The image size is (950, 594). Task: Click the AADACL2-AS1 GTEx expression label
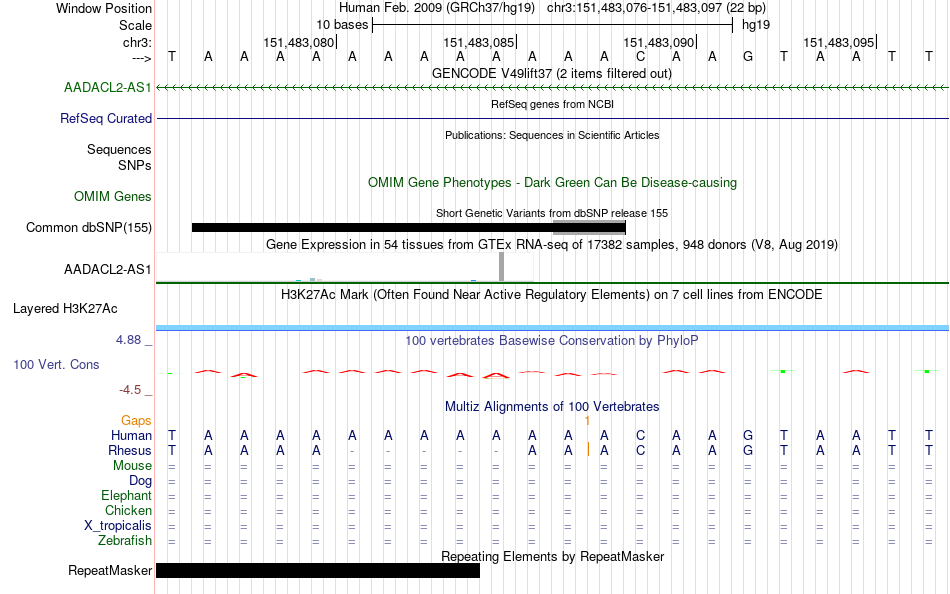click(x=107, y=270)
